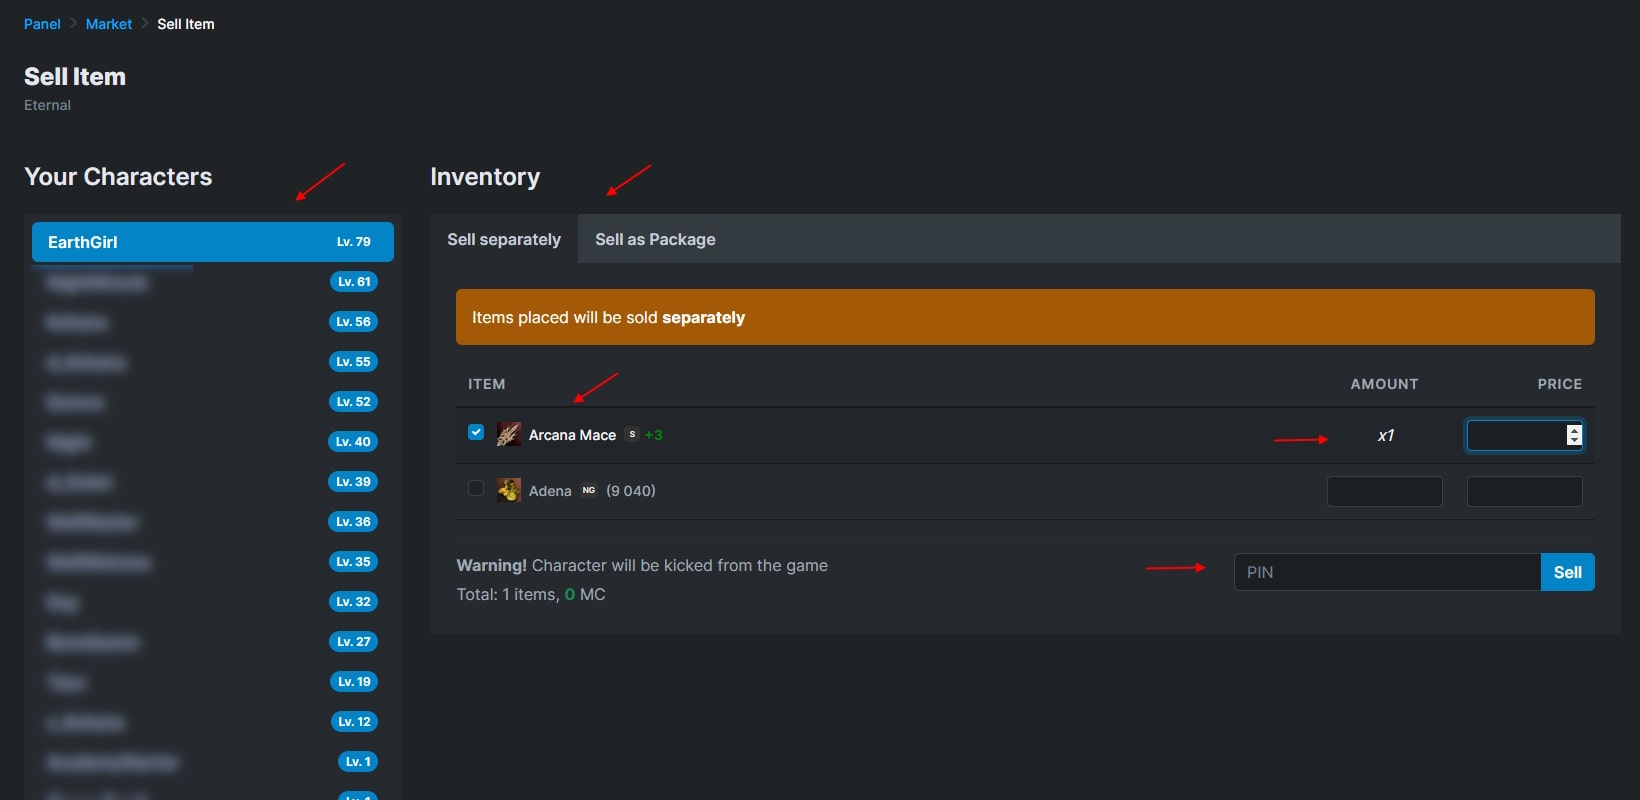Uncheck the Arcana Mace checkbox

point(476,432)
